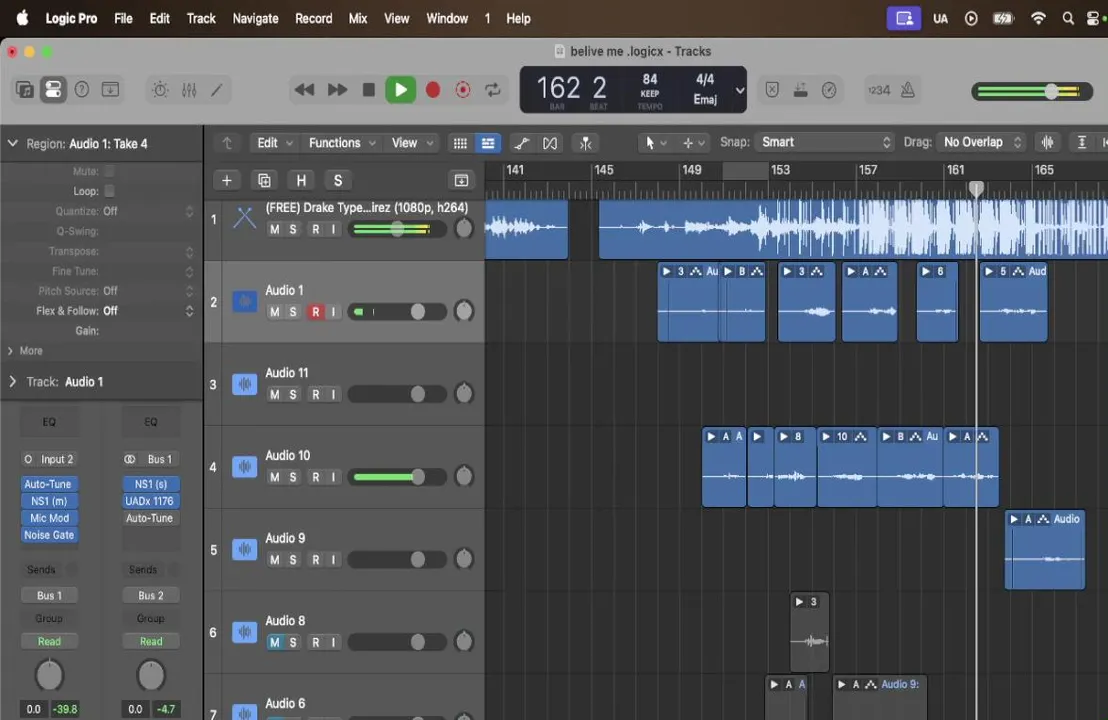
Task: Rewind the project
Action: pyautogui.click(x=305, y=90)
